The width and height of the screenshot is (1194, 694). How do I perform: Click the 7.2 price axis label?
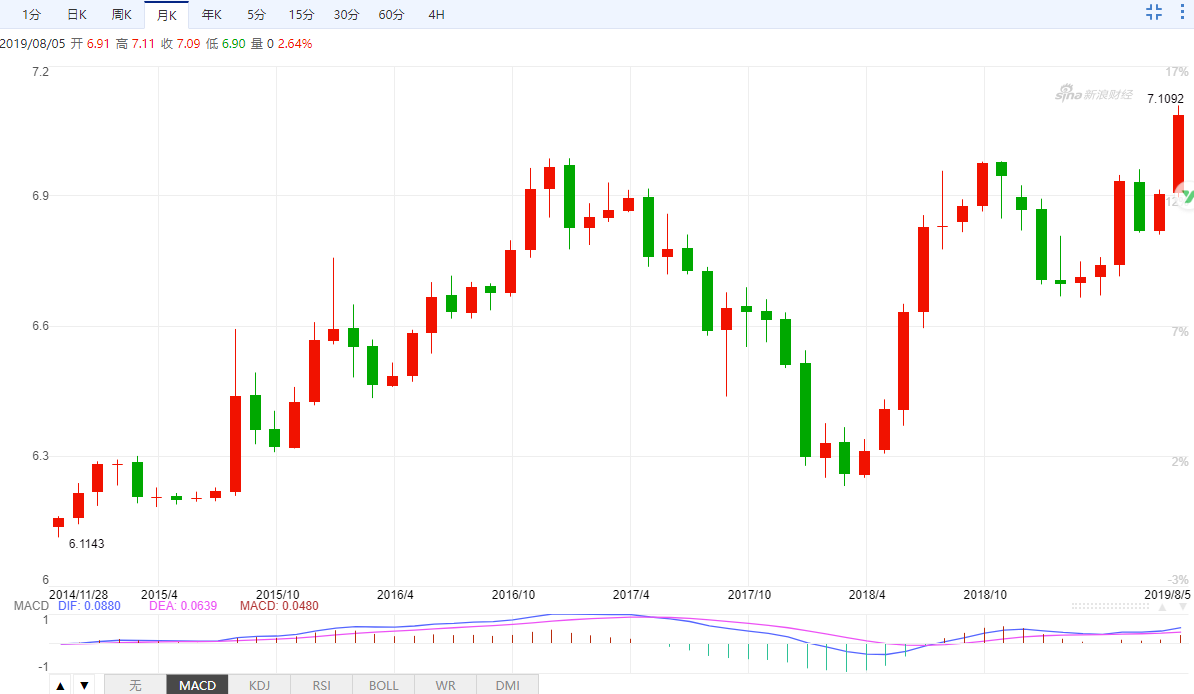pyautogui.click(x=40, y=72)
